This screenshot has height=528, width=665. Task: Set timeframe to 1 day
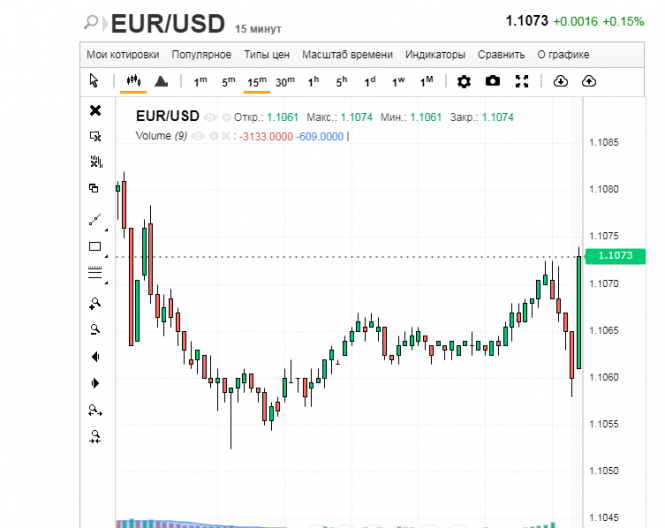(370, 81)
